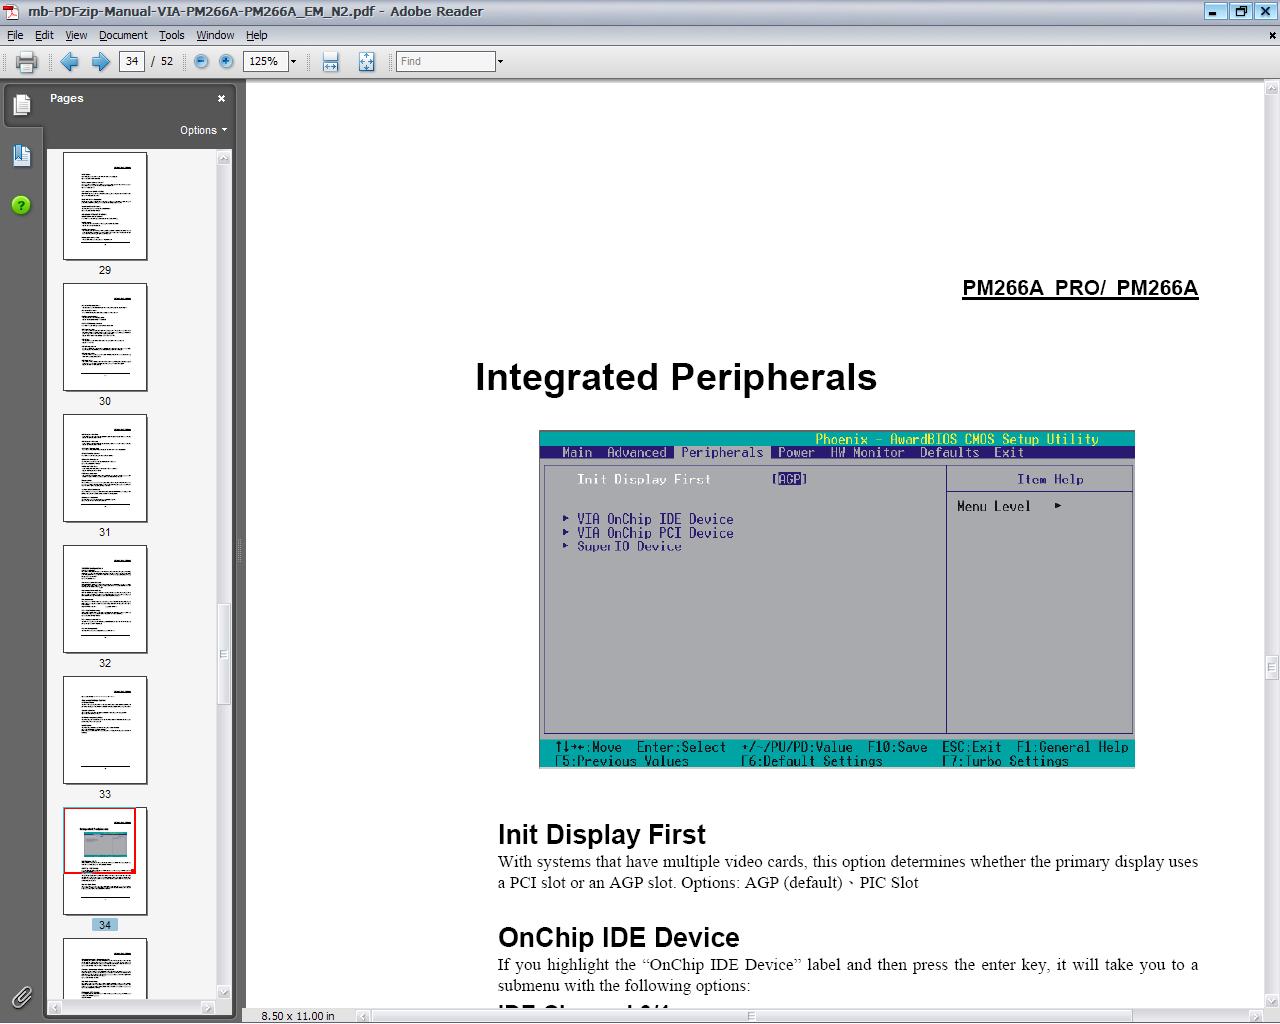Viewport: 1280px width, 1024px height.
Task: Click the zoom value field showing 125%
Action: 265,62
